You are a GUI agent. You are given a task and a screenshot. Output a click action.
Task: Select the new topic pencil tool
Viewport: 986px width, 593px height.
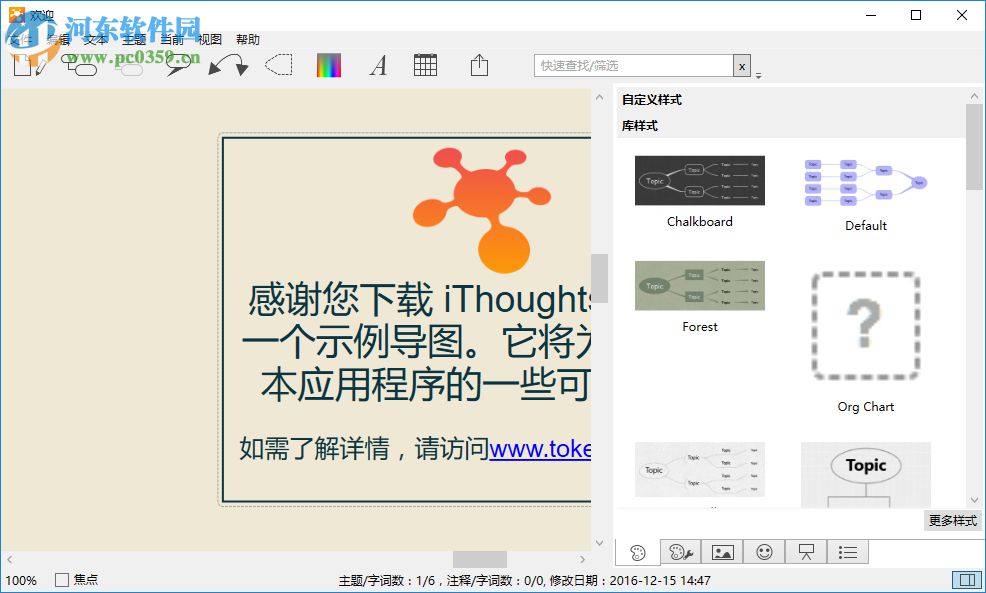(x=27, y=66)
